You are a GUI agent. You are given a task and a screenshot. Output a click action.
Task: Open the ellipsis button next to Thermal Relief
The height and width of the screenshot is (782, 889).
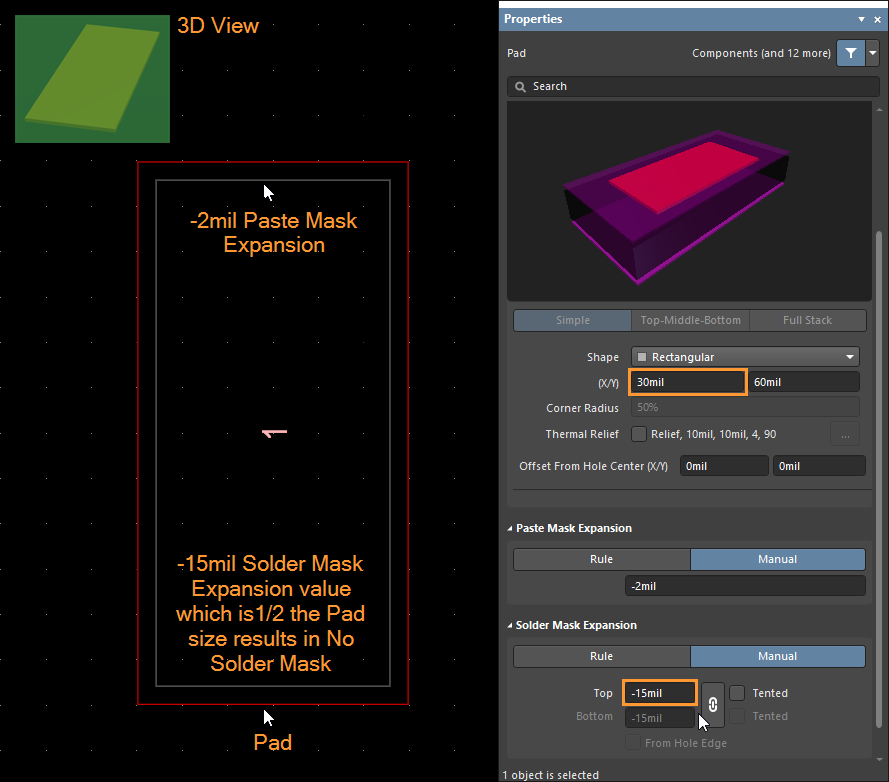click(x=845, y=433)
